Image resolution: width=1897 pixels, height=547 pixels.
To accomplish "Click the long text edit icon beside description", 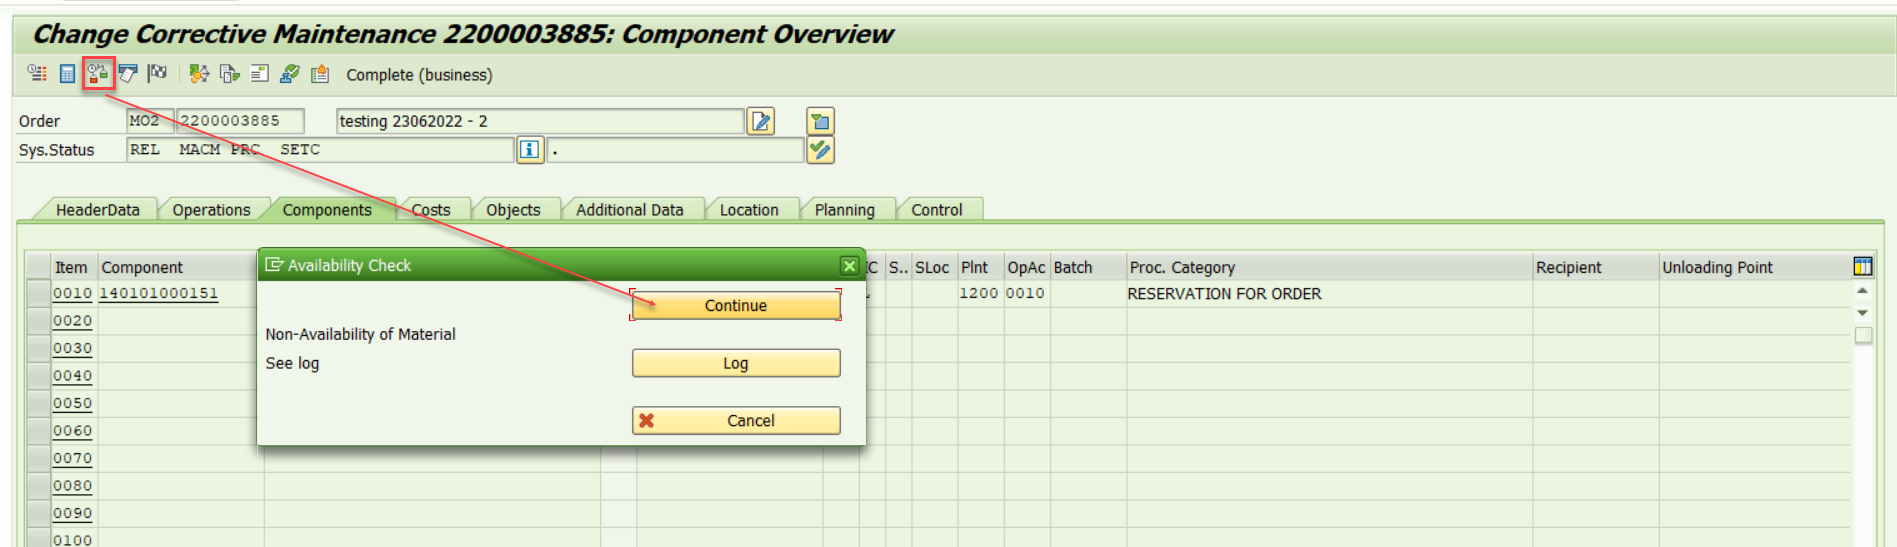I will click(761, 121).
